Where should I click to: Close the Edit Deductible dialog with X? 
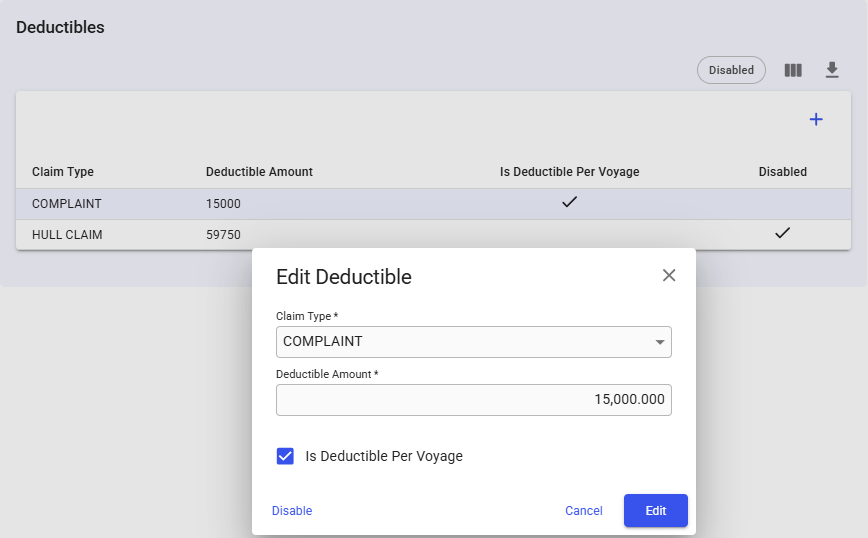point(669,276)
